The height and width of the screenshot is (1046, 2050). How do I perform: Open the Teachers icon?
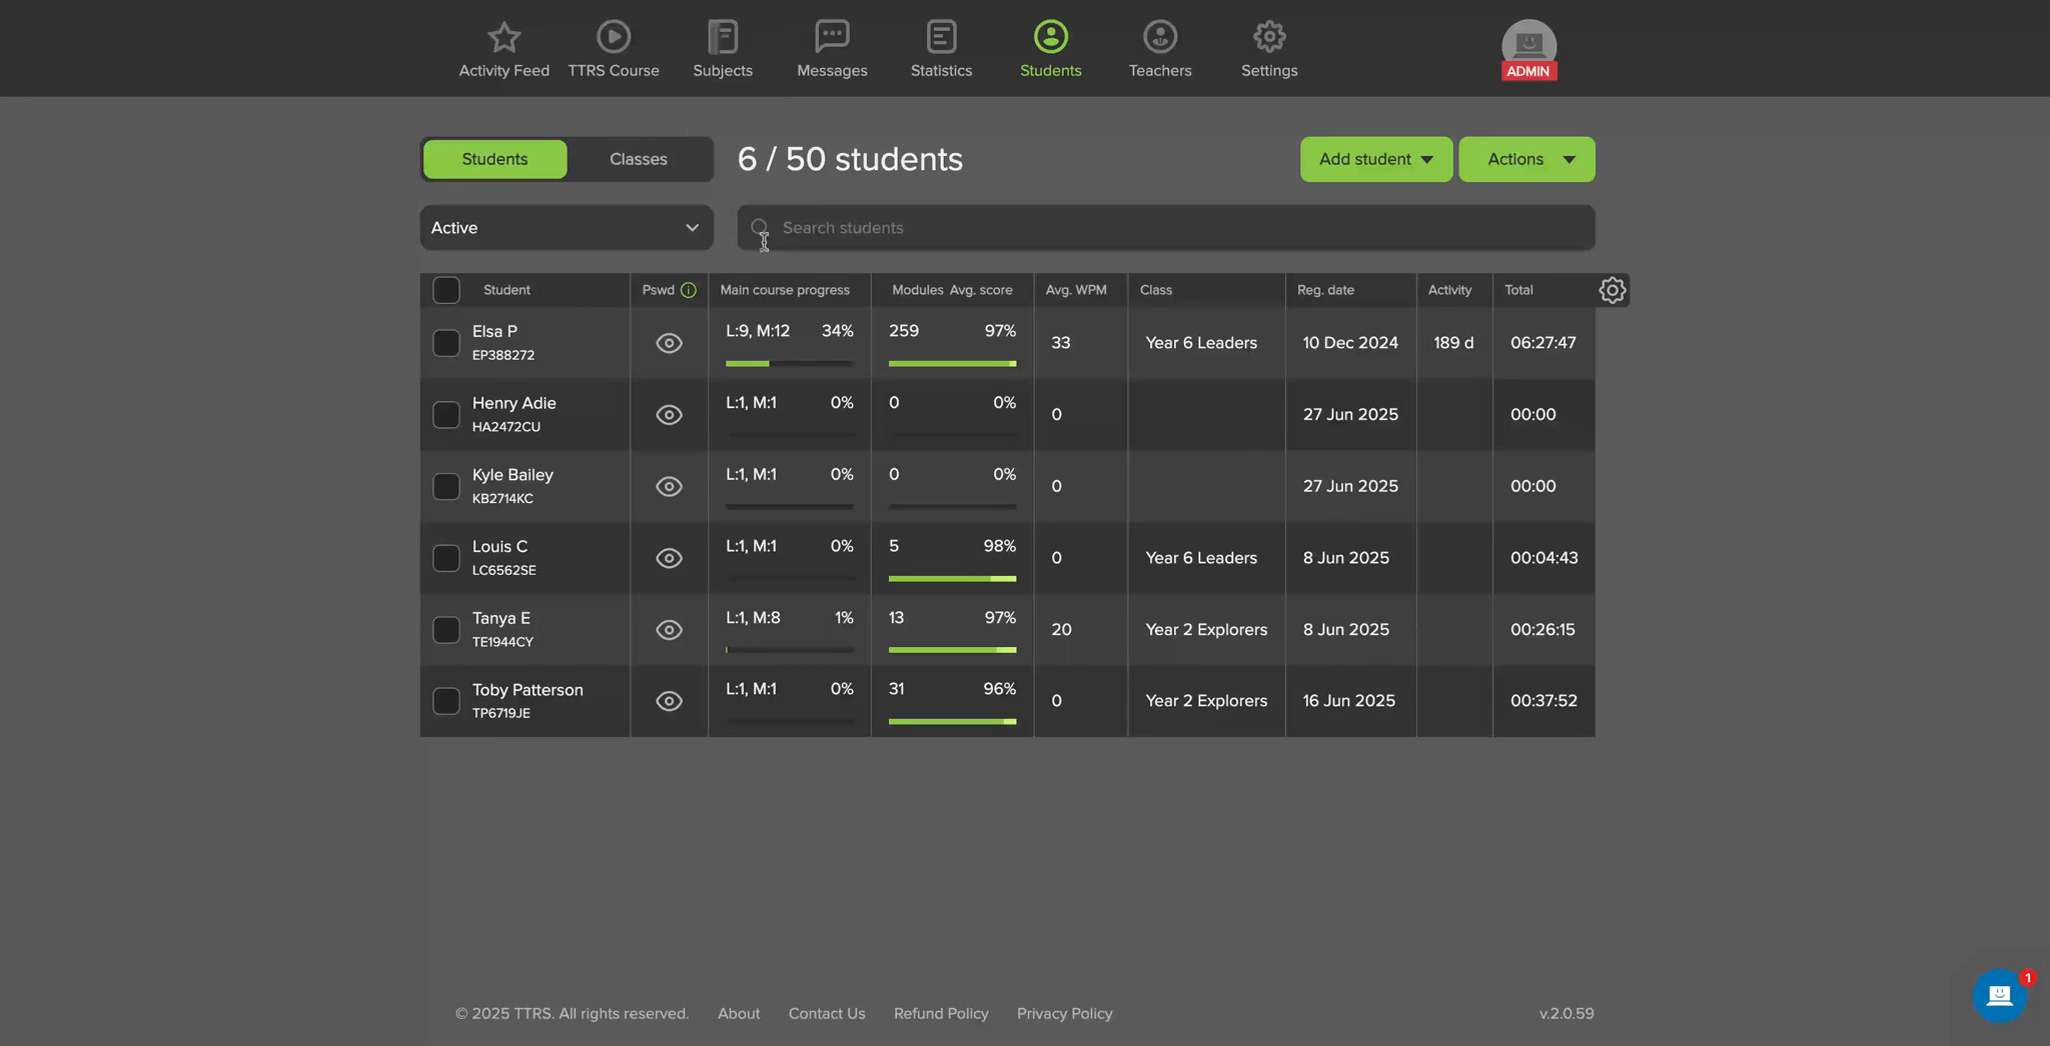(x=1160, y=37)
